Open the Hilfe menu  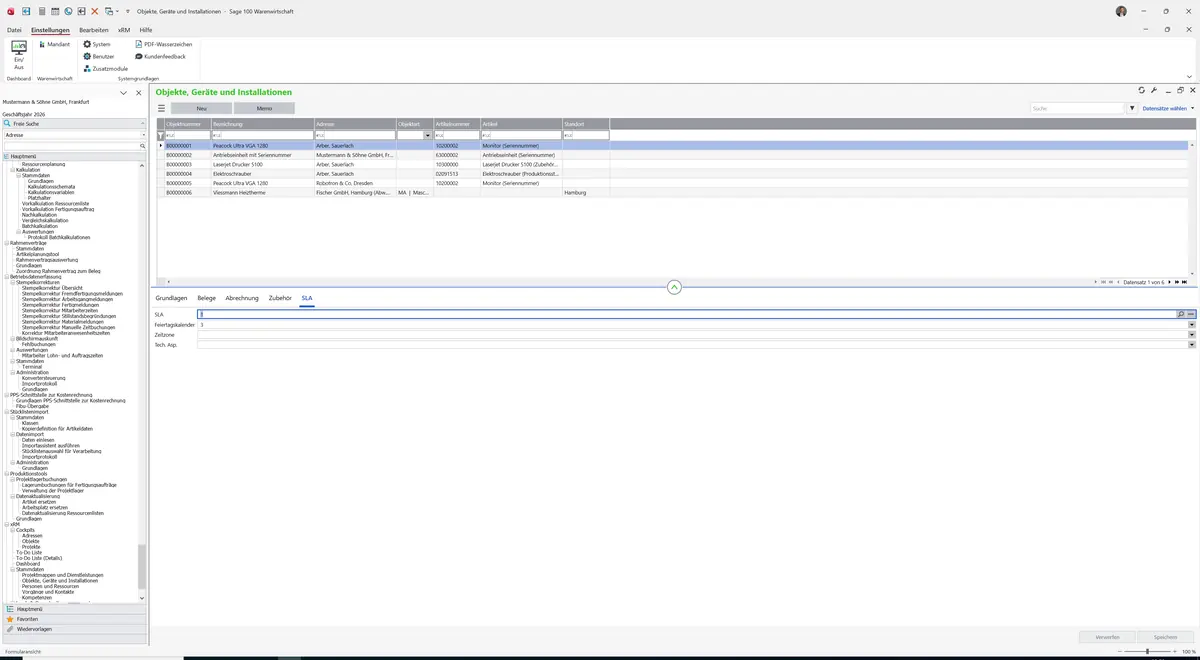tap(146, 30)
